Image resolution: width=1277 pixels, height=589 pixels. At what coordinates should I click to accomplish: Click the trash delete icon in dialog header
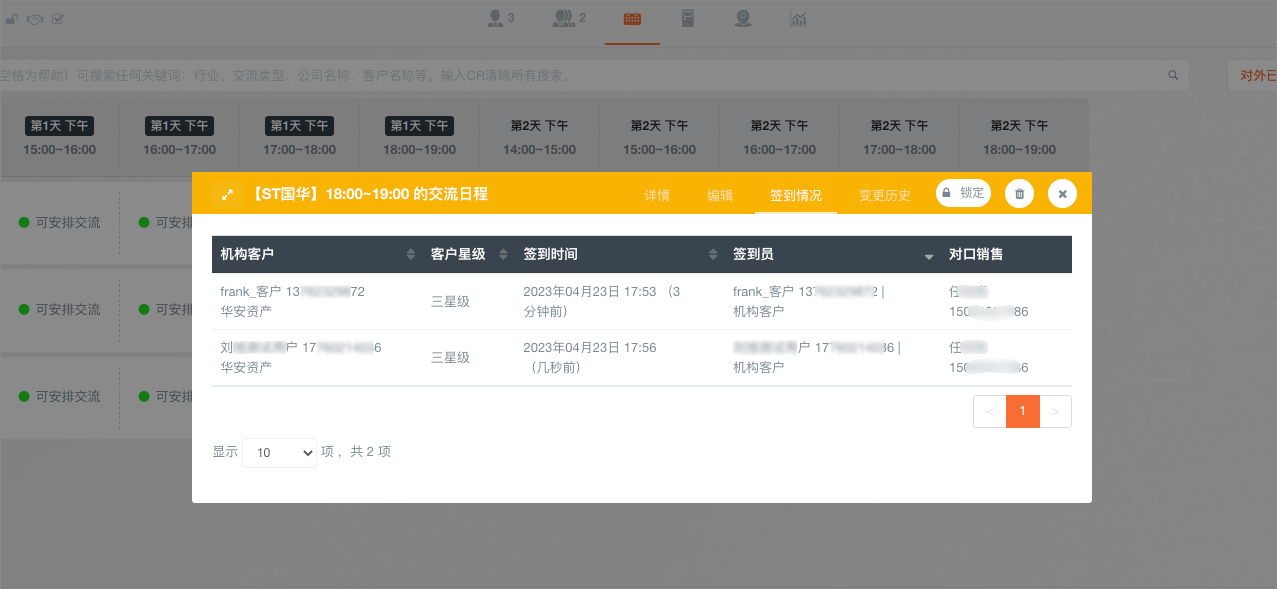(x=1019, y=194)
